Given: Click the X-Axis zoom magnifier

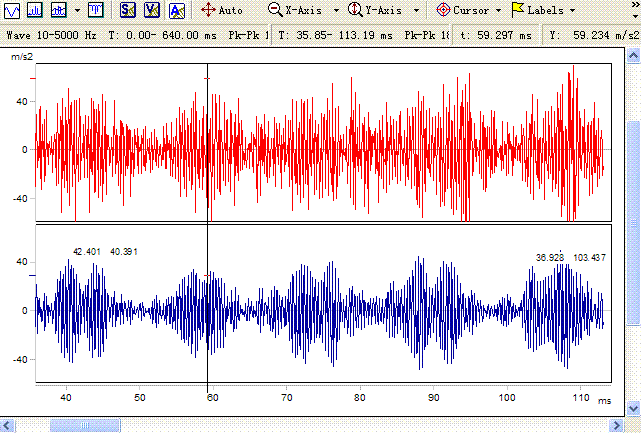Looking at the screenshot, I should tap(275, 9).
